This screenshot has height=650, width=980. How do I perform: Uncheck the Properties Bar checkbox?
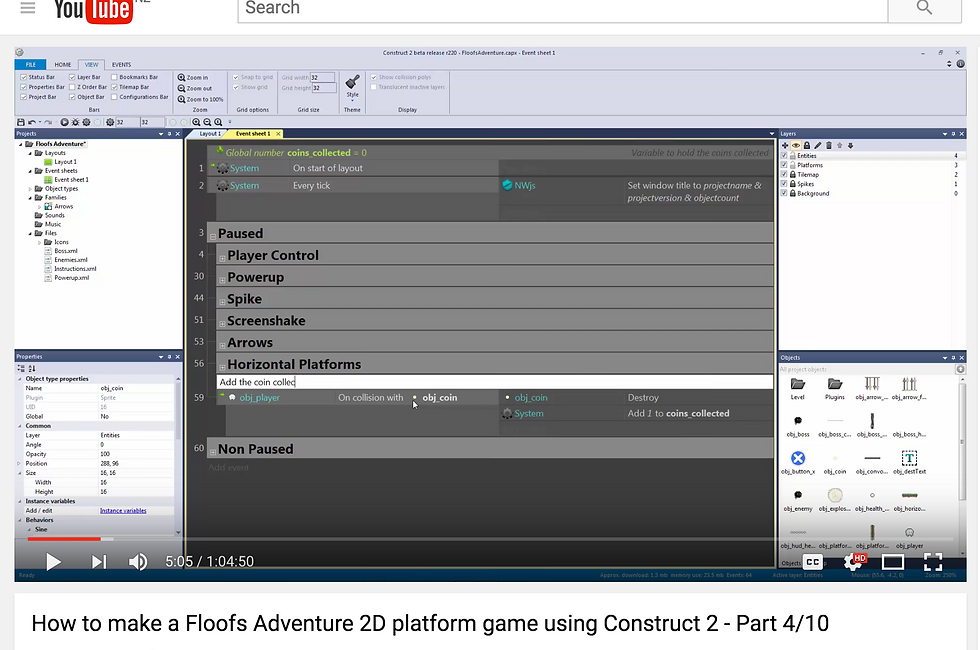pos(24,88)
